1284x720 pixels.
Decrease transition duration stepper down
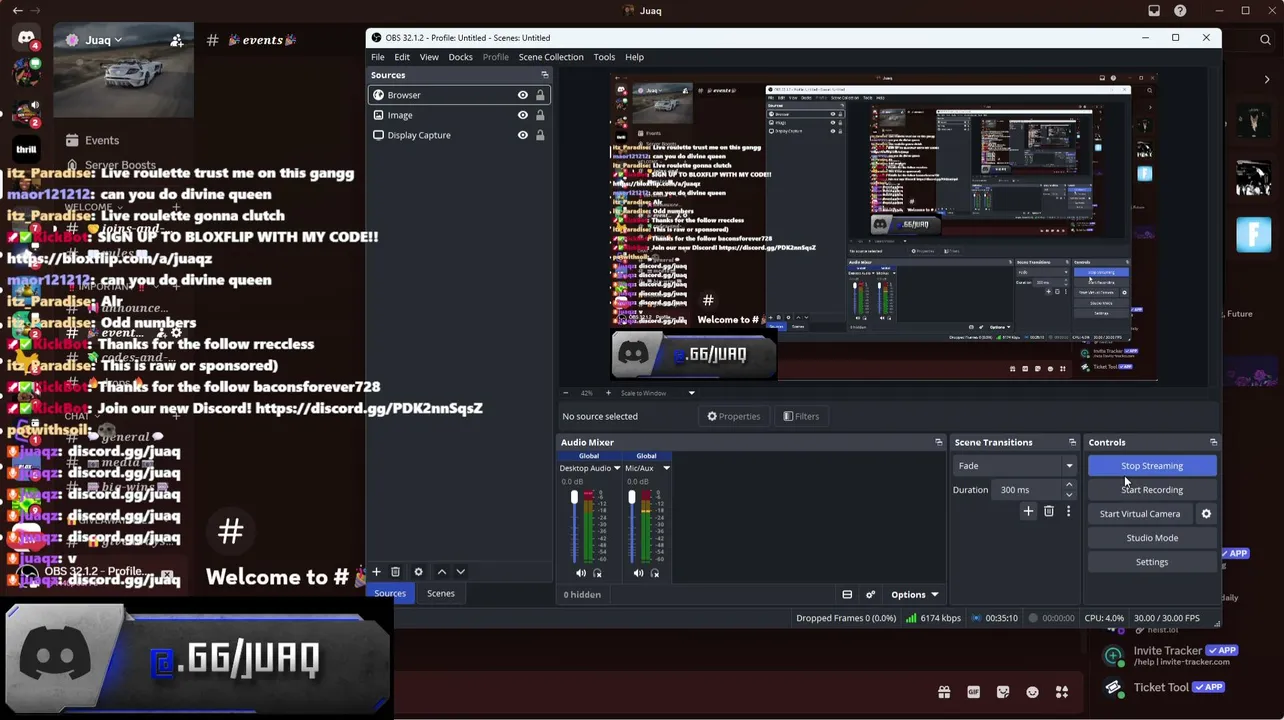[x=1069, y=494]
